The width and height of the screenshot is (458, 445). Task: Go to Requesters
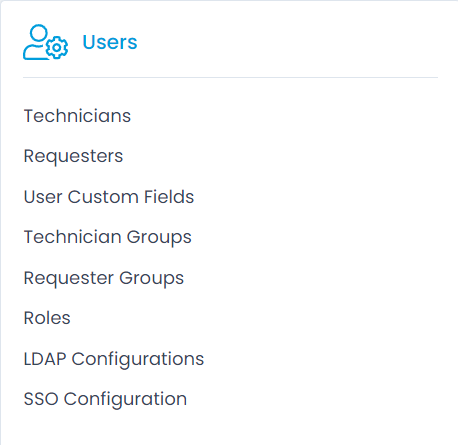(73, 156)
